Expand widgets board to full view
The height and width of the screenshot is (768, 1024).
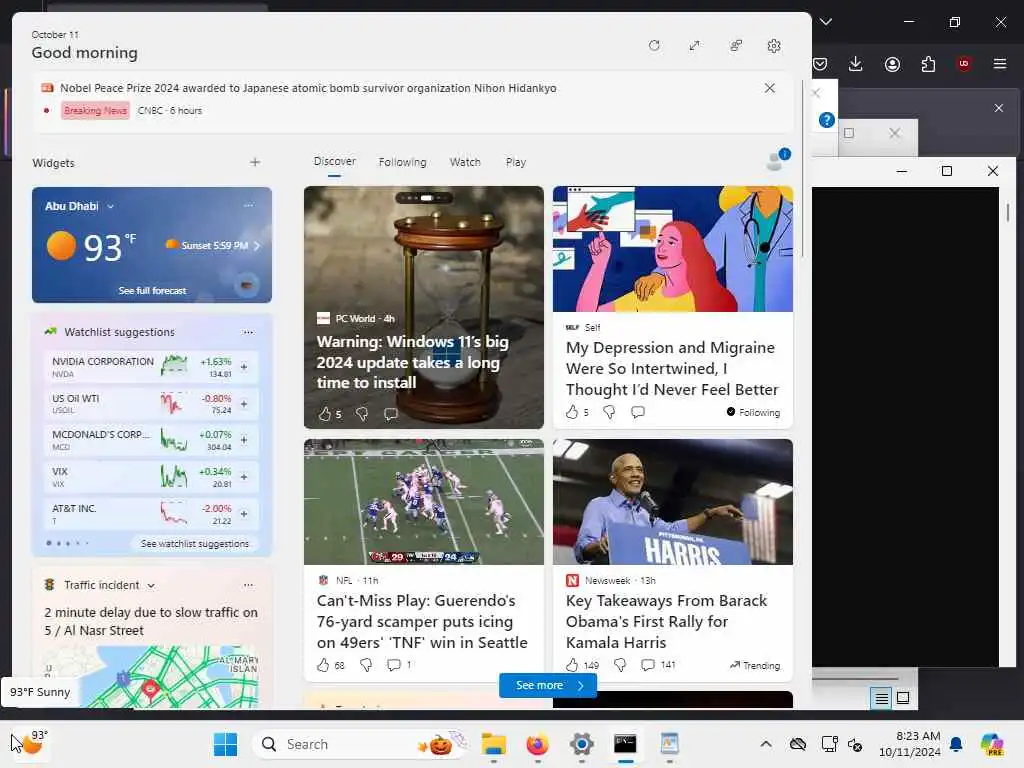pos(694,46)
